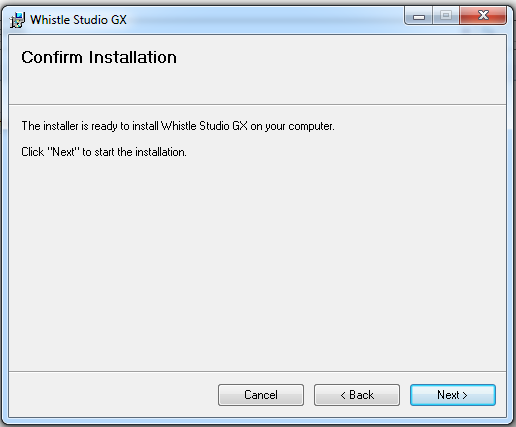Viewport: 516px width, 427px height.
Task: Go to previous step with Back button
Action: [357, 395]
